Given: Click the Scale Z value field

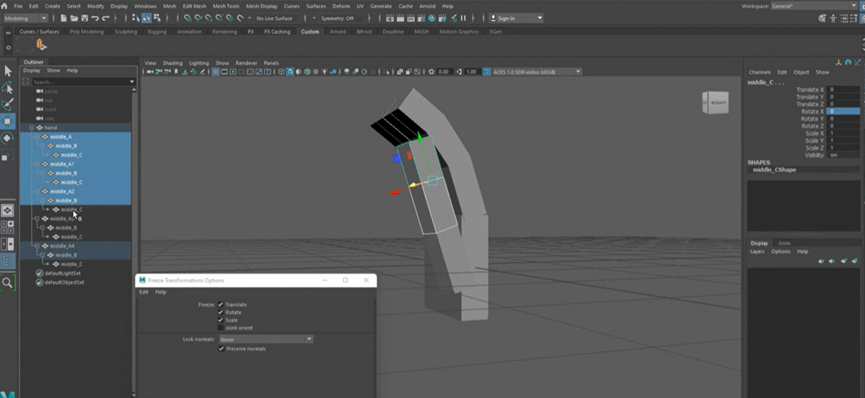Looking at the screenshot, I should point(843,148).
